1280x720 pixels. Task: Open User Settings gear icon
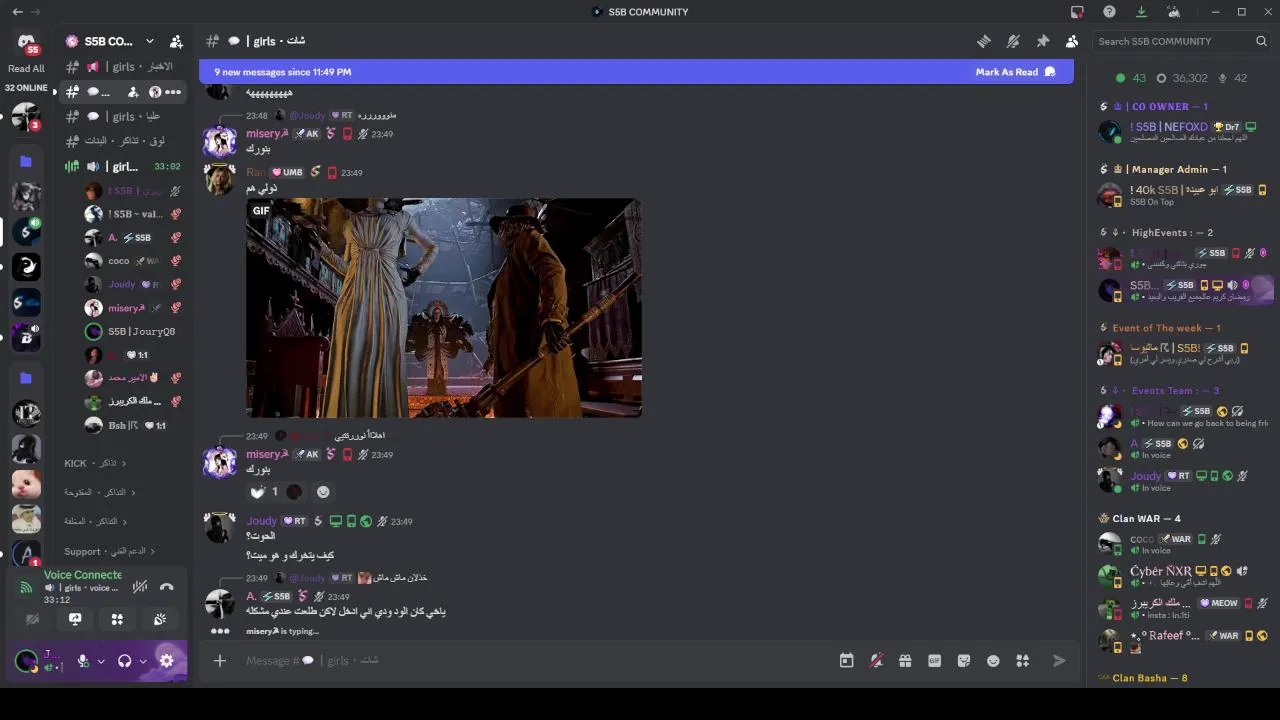click(x=167, y=661)
